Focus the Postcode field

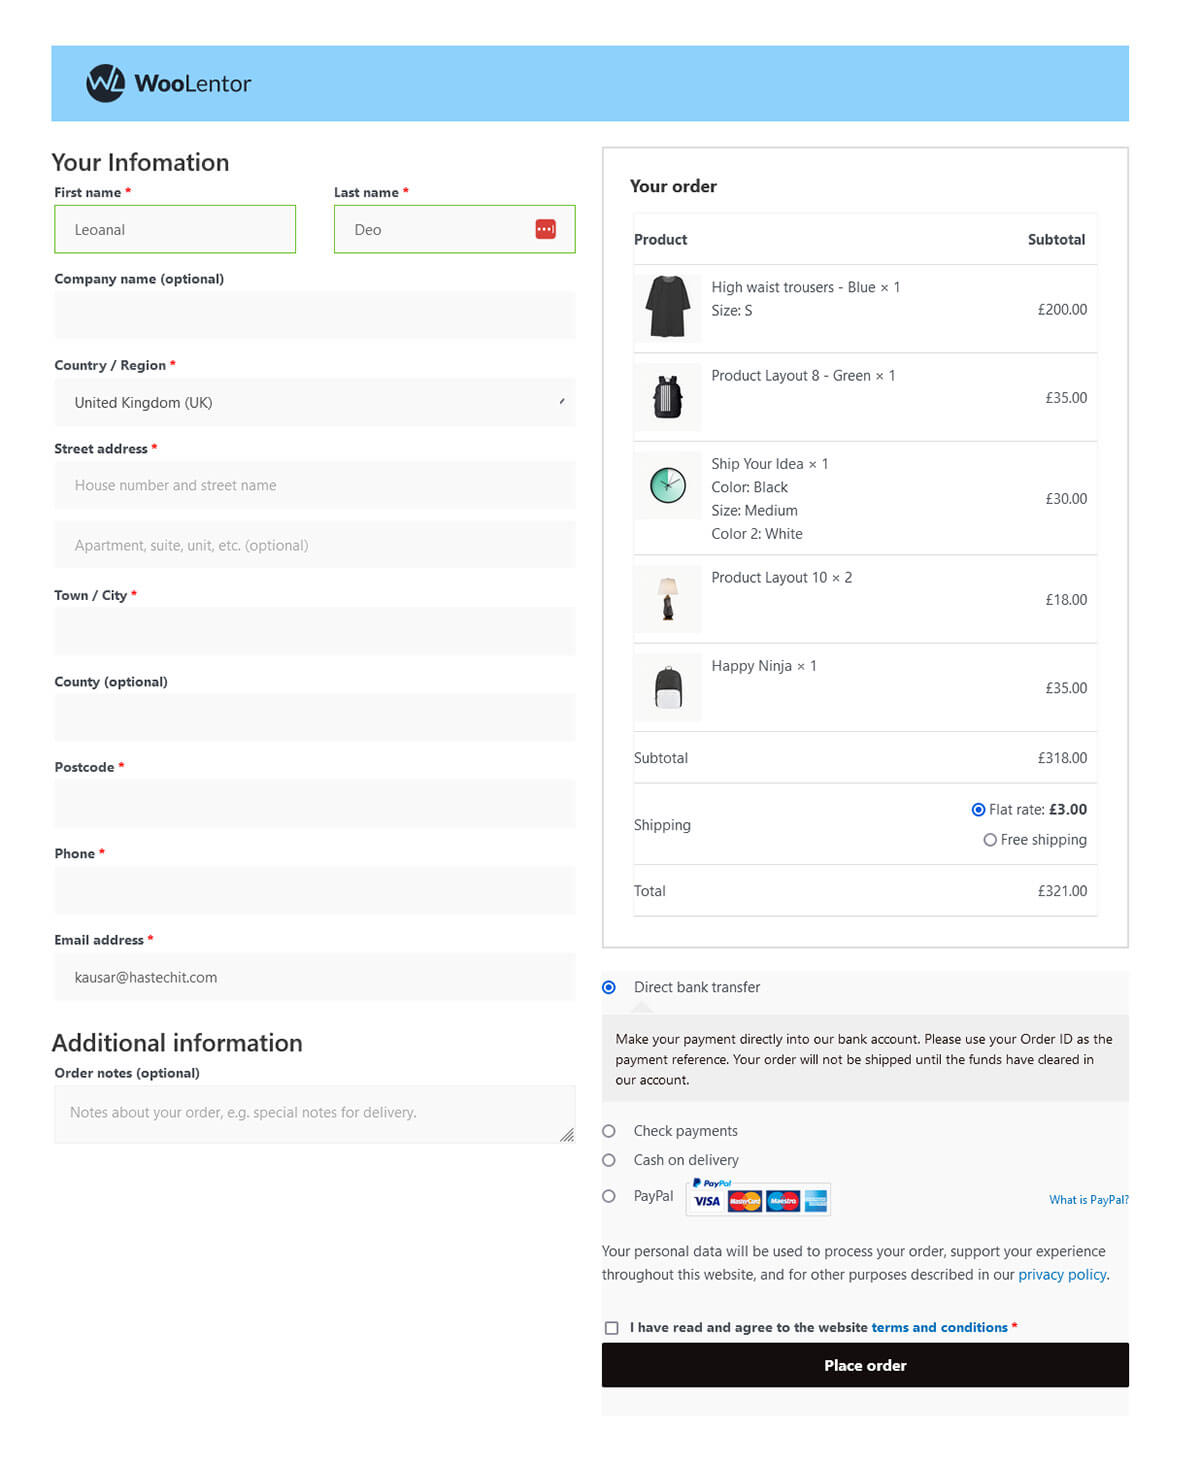pos(315,803)
